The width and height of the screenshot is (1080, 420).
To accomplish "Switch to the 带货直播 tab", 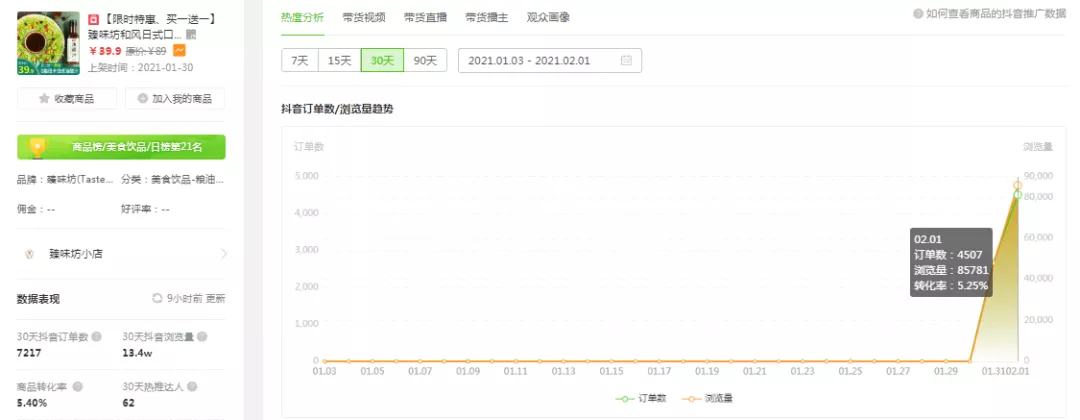I will click(x=425, y=18).
